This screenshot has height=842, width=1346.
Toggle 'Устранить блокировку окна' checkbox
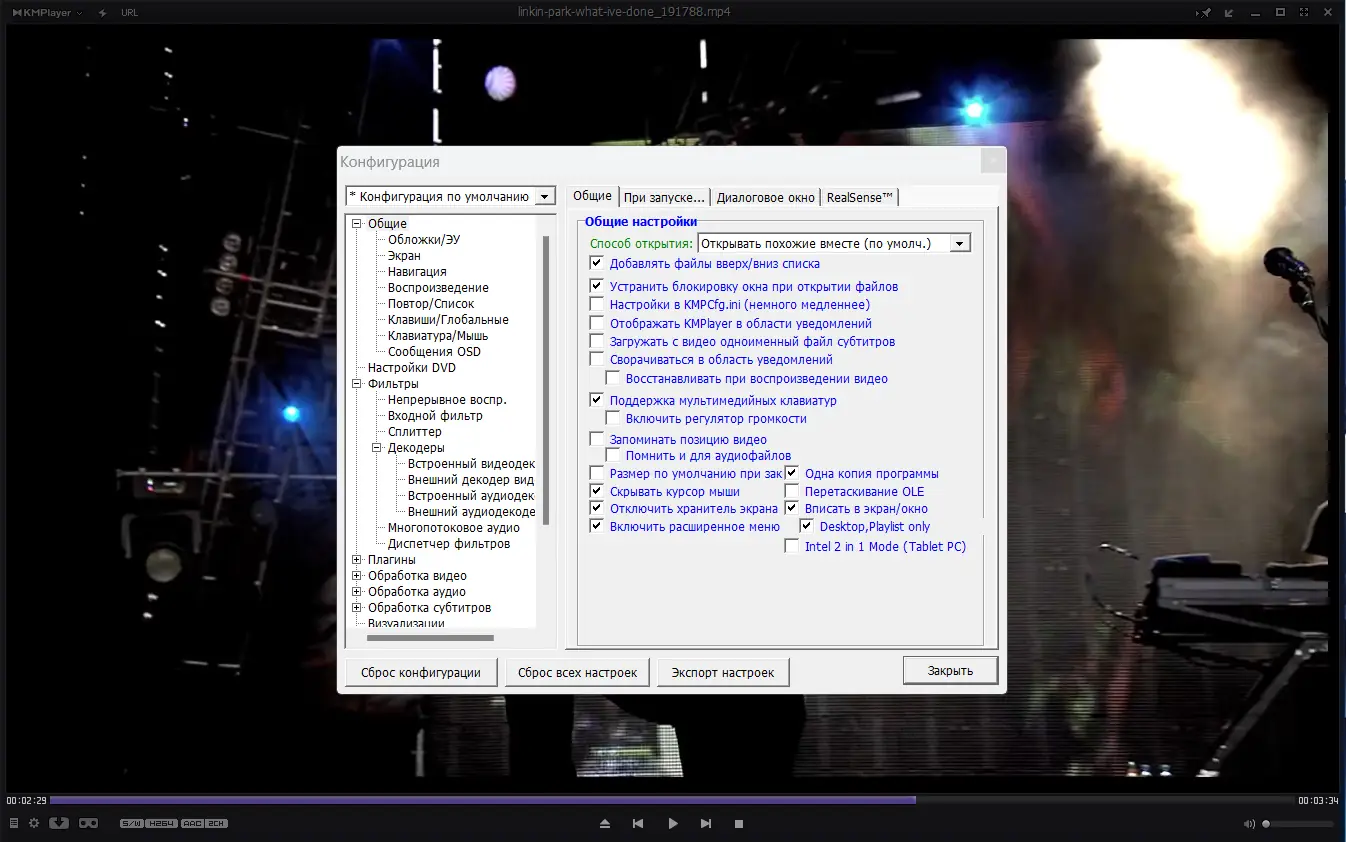597,286
